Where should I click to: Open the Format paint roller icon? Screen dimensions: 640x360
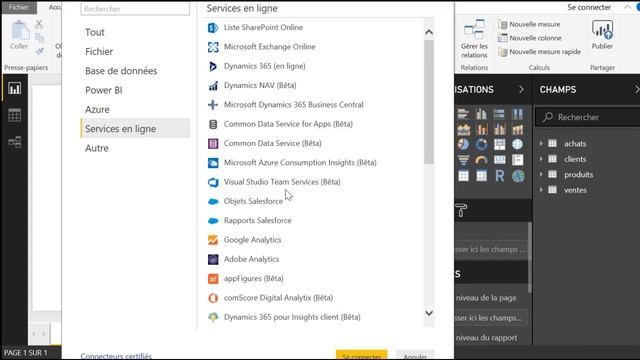[x=461, y=210]
